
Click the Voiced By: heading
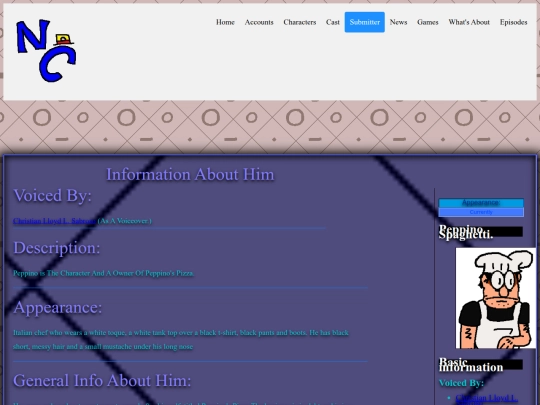coord(52,195)
